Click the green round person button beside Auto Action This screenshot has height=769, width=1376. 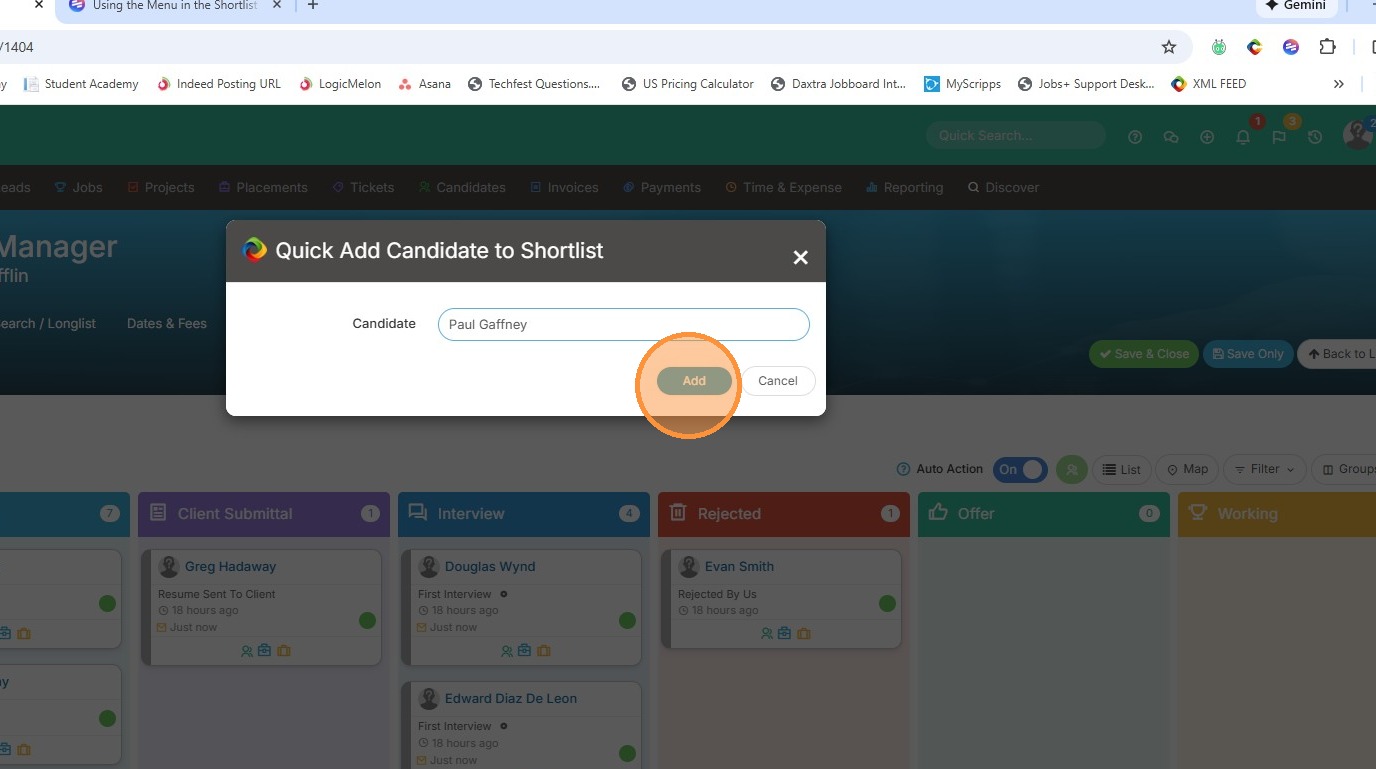pyautogui.click(x=1072, y=469)
